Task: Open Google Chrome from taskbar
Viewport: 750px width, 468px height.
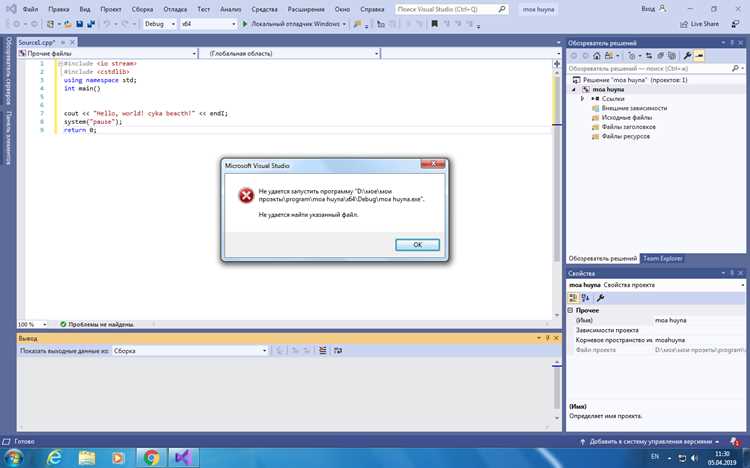Action: 151,458
